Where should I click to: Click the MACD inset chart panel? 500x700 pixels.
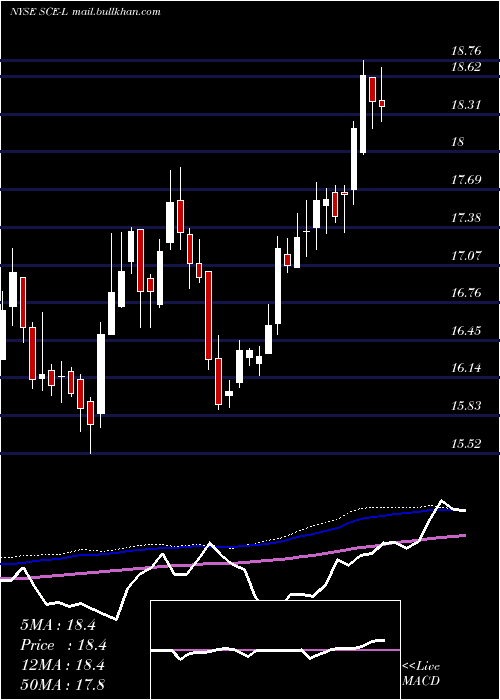pos(275,650)
